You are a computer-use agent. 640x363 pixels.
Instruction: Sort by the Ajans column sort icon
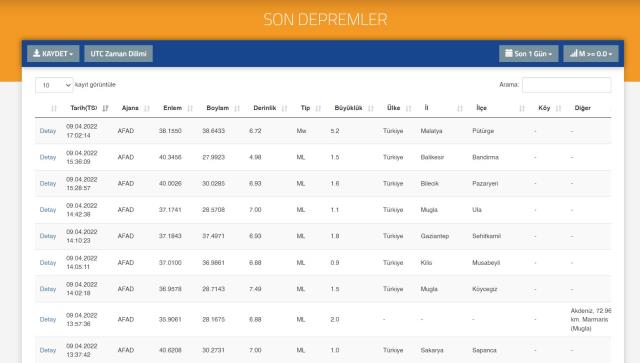(147, 108)
